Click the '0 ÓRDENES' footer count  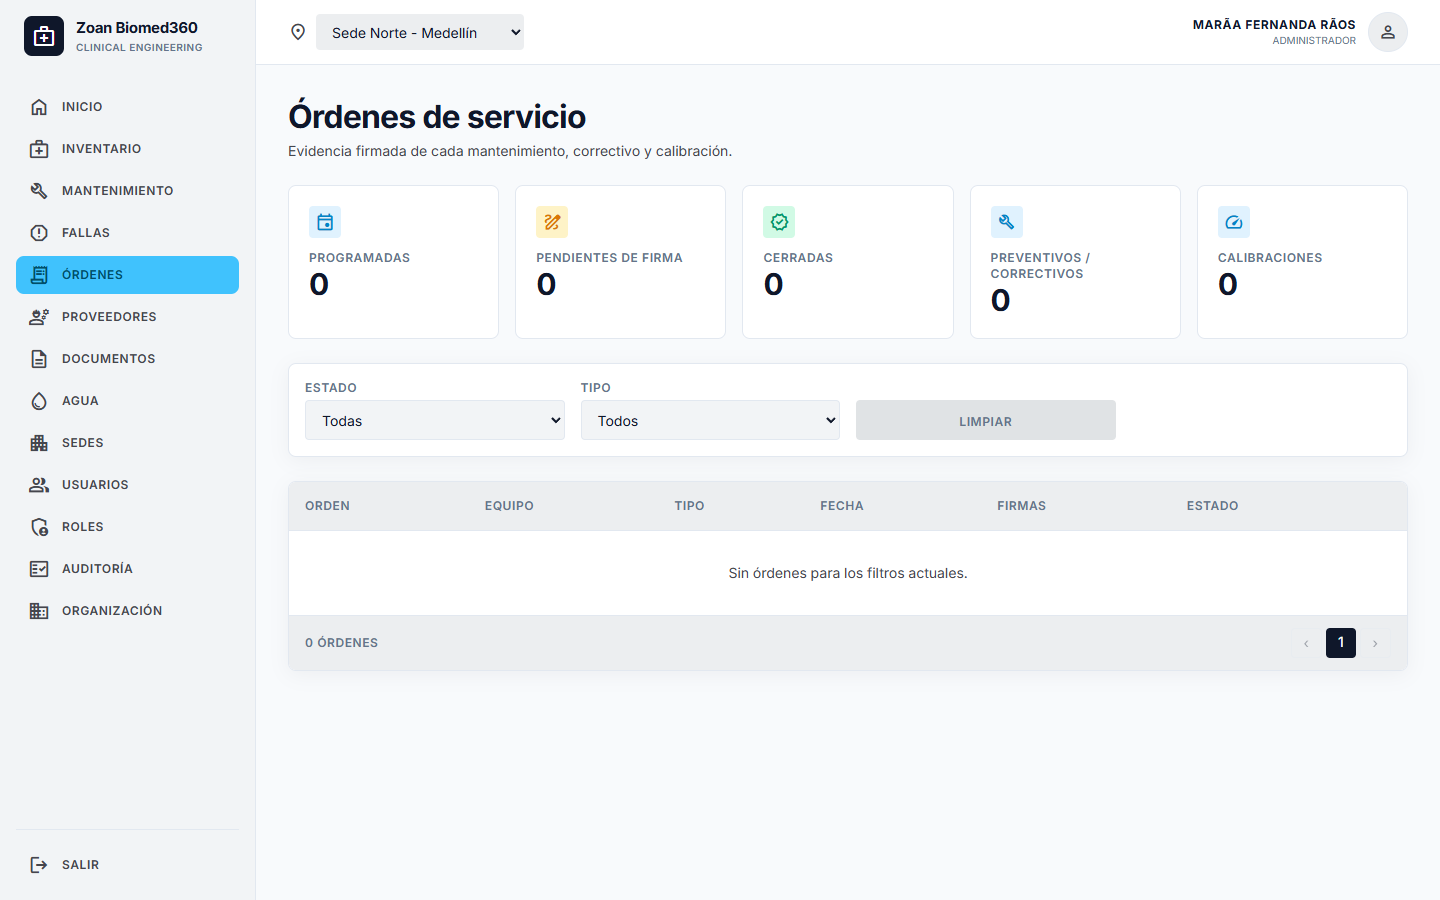point(341,643)
